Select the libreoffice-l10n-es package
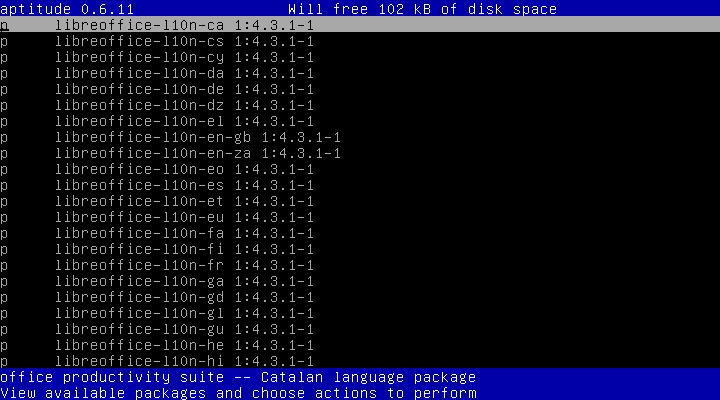The width and height of the screenshot is (720, 400). 360,185
